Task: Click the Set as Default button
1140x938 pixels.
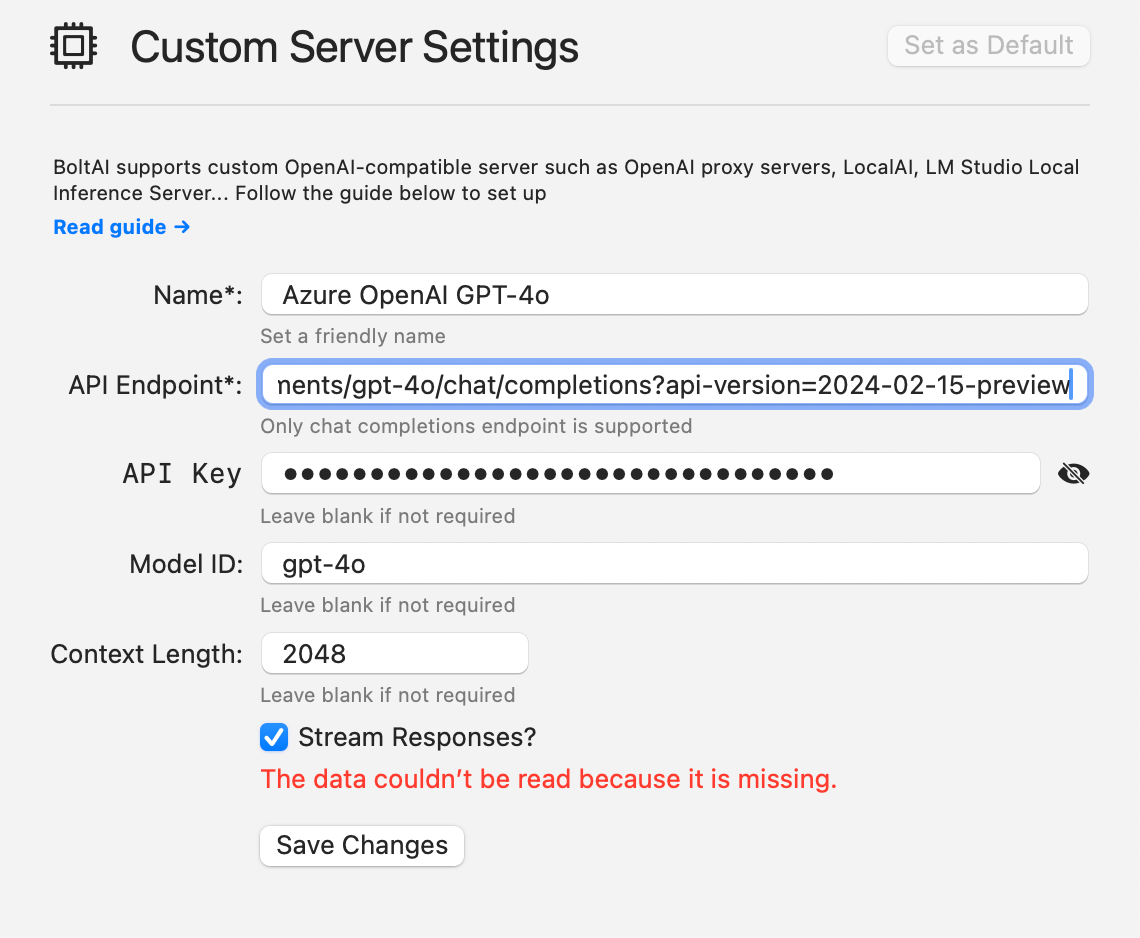Action: pyautogui.click(x=988, y=46)
